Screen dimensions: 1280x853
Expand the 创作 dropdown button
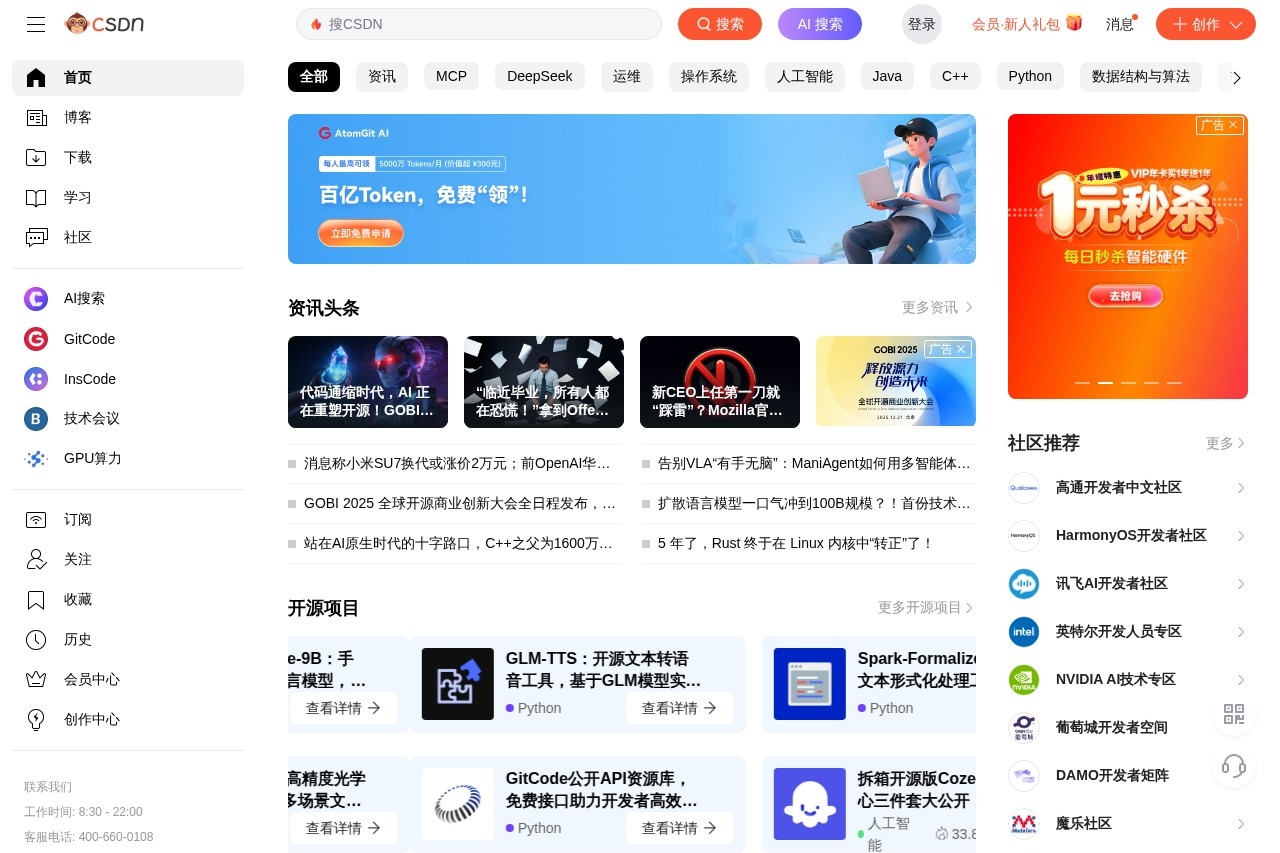pos(1236,24)
